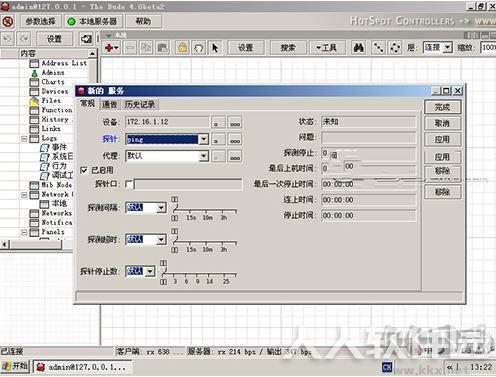Image resolution: width=496 pixels, height=377 pixels.
Task: Click the 探测间隔 slider track
Action: [x=205, y=211]
